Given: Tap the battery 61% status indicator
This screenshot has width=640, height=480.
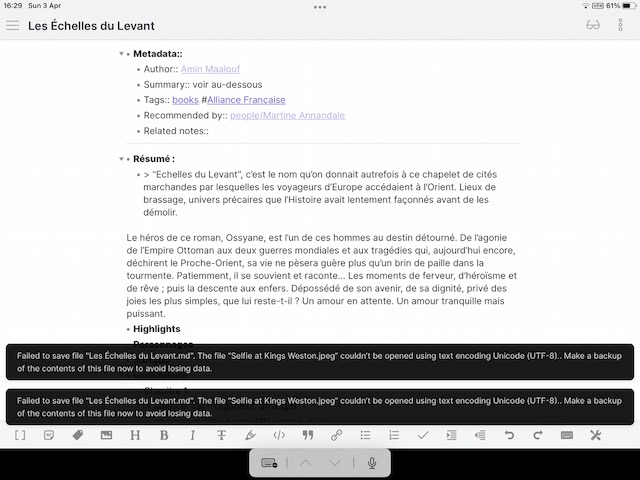Looking at the screenshot, I should (x=621, y=6).
